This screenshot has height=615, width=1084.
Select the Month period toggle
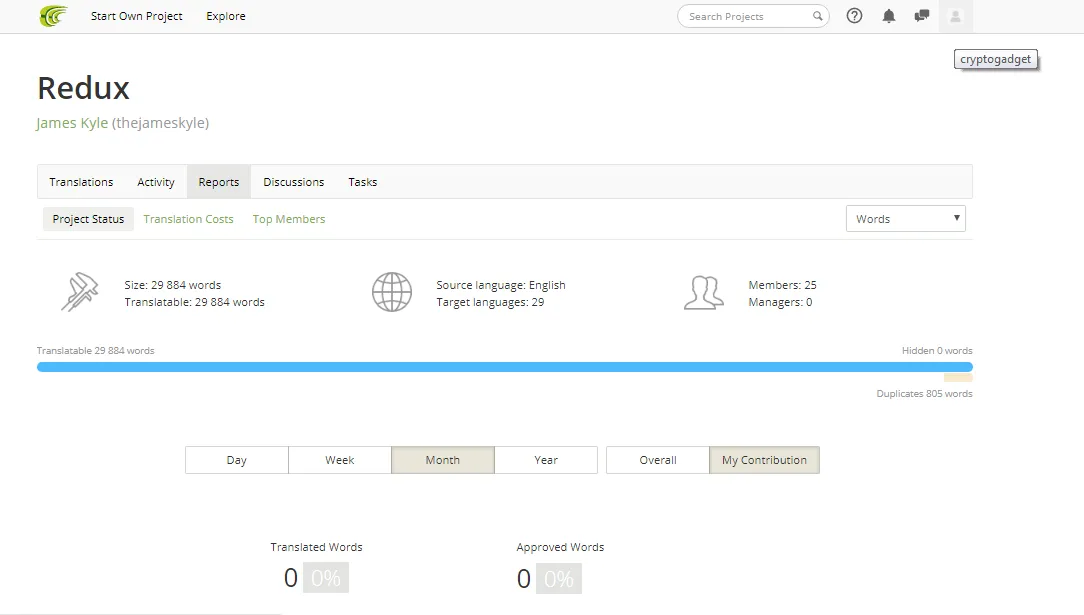click(x=442, y=460)
